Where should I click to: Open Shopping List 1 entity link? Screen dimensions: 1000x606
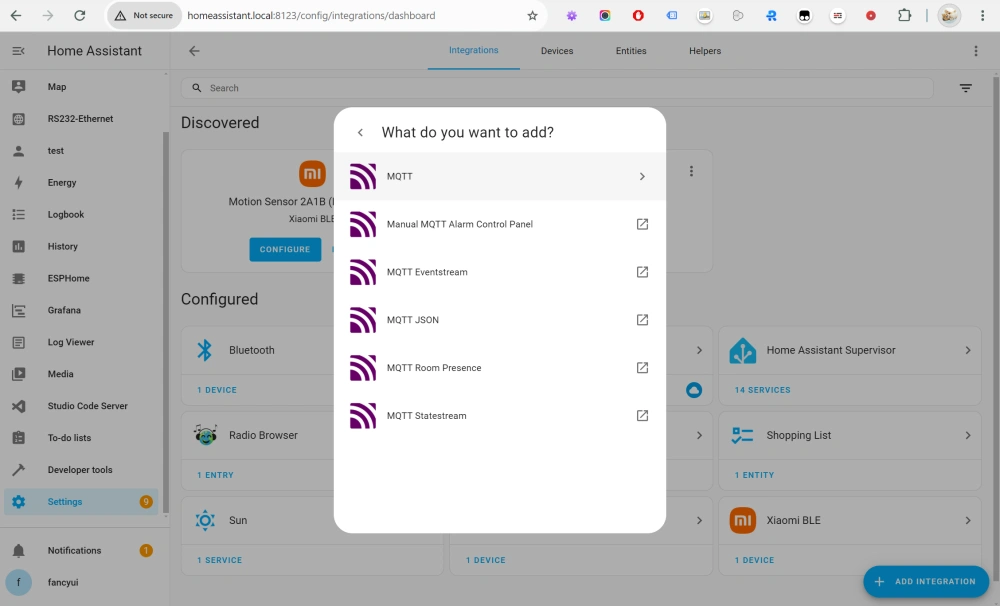[754, 475]
